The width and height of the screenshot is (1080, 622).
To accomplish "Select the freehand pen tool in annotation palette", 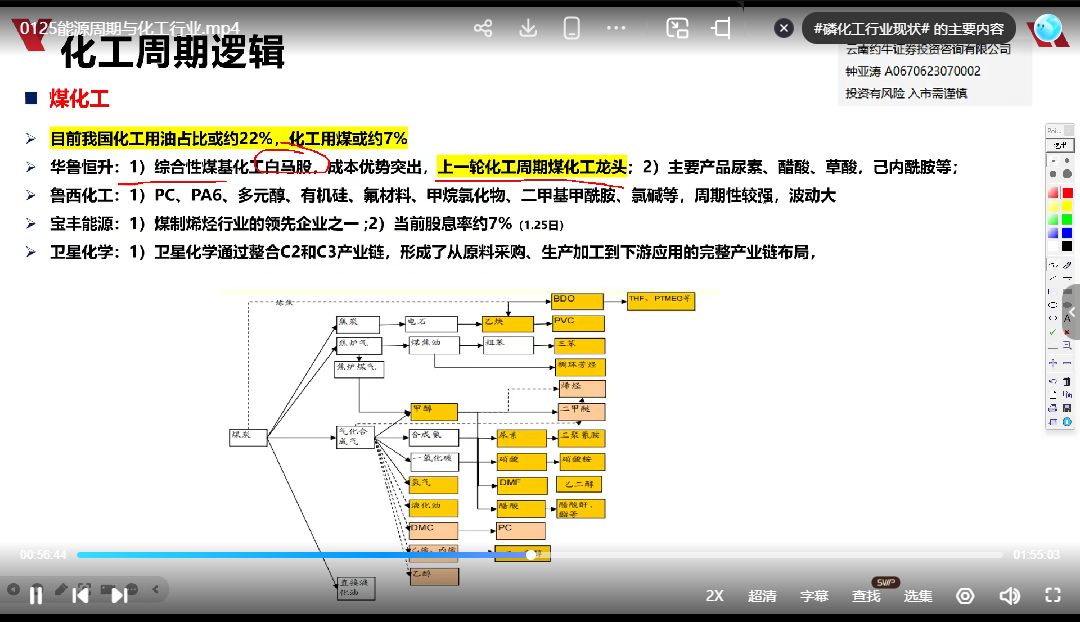I will coord(1052,265).
